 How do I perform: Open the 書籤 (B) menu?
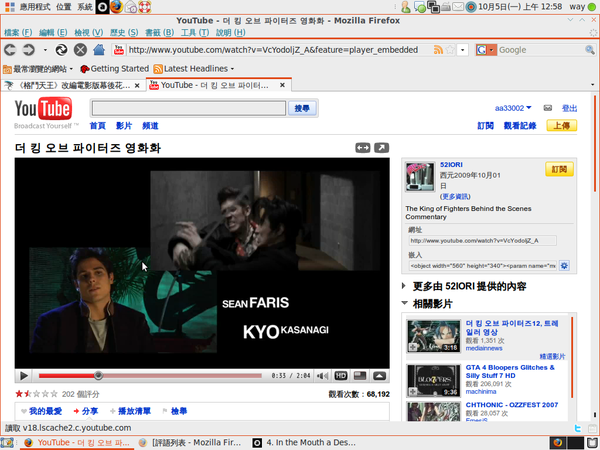(159, 33)
